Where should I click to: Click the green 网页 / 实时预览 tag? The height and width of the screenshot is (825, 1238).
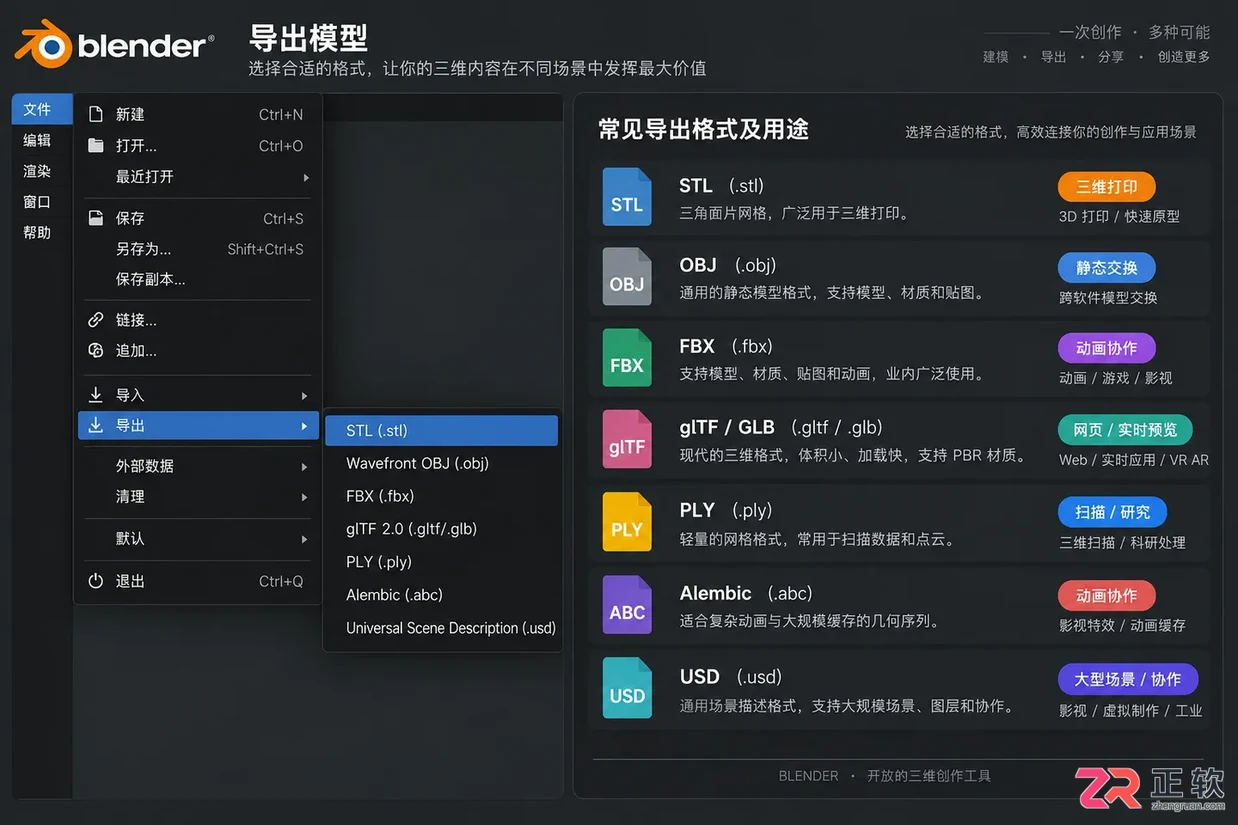[1125, 429]
